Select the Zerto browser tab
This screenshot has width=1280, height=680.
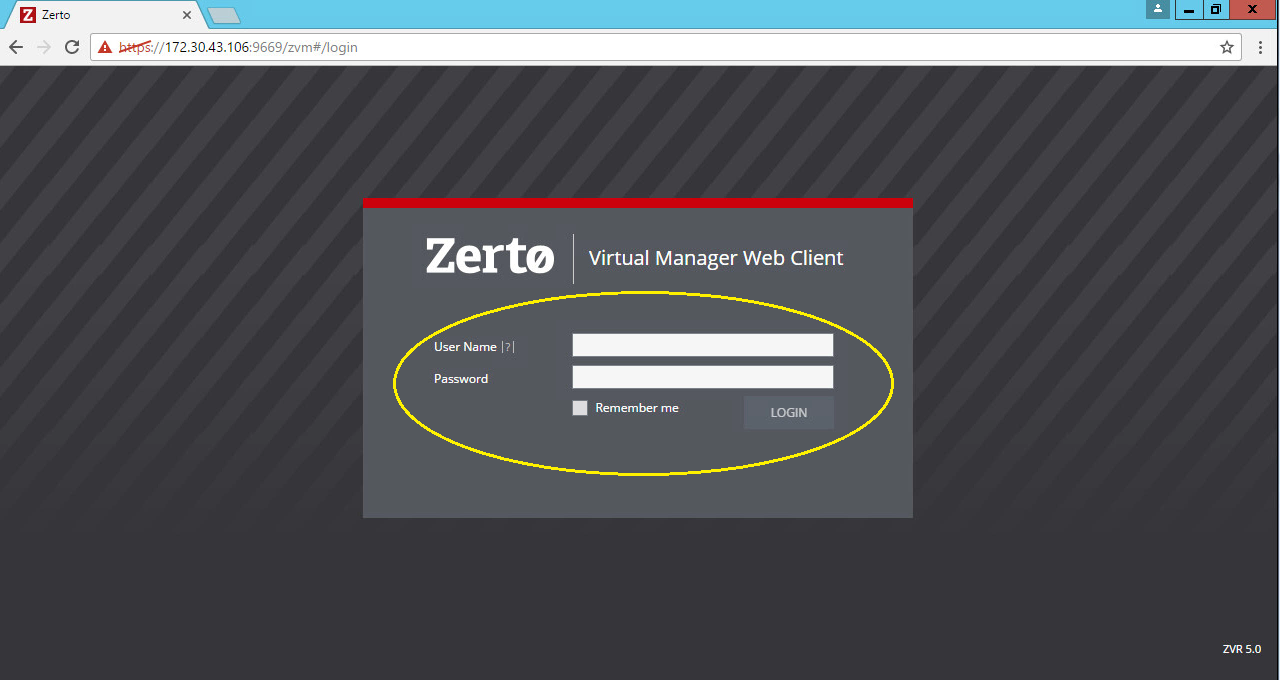coord(100,15)
